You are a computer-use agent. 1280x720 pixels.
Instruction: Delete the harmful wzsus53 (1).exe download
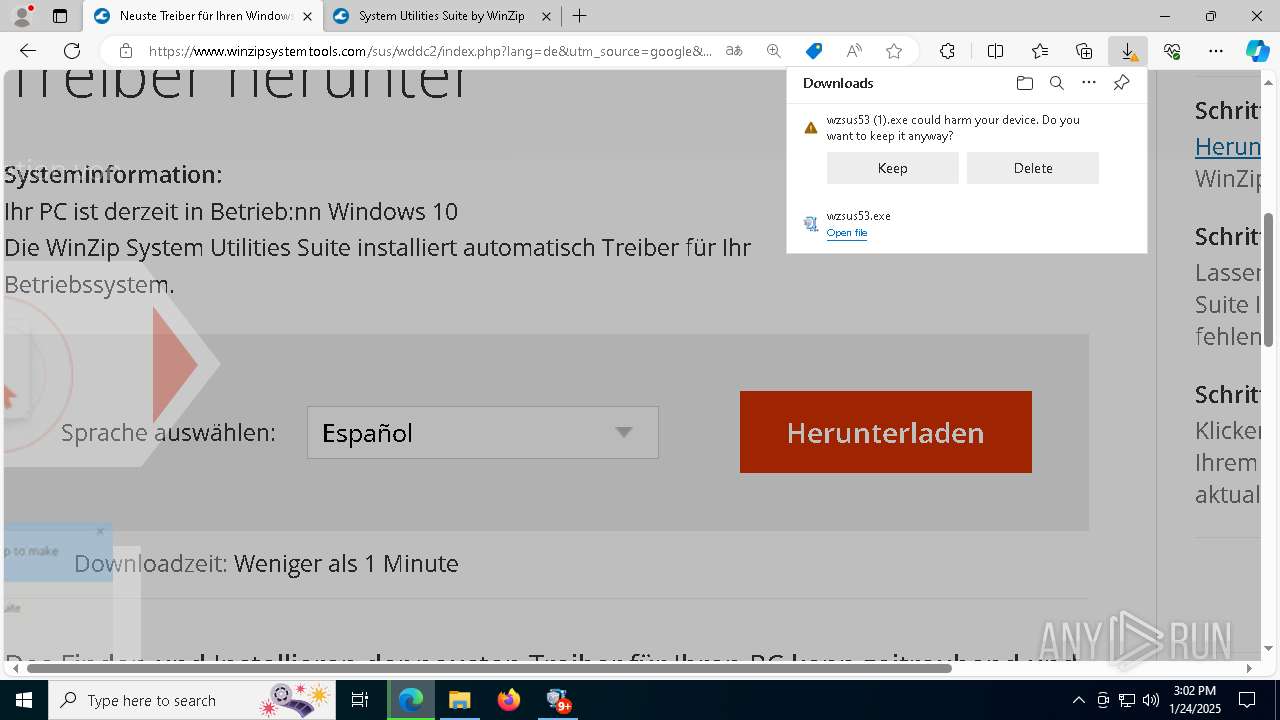tap(1032, 168)
